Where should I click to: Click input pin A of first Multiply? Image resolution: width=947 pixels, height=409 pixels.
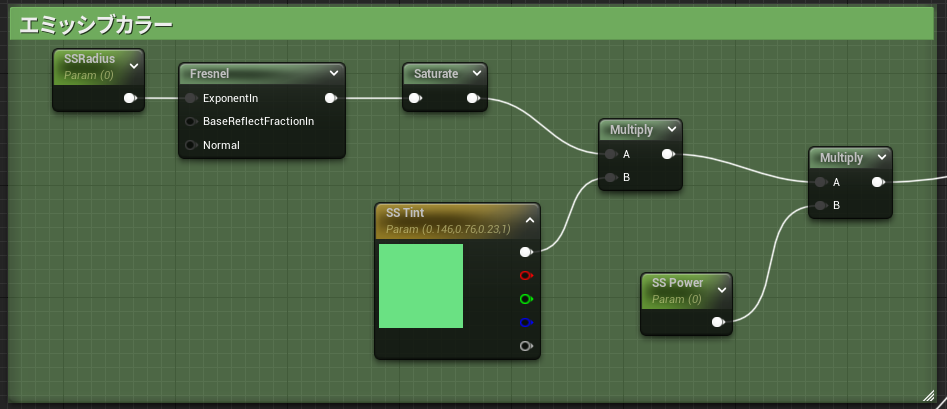611,154
